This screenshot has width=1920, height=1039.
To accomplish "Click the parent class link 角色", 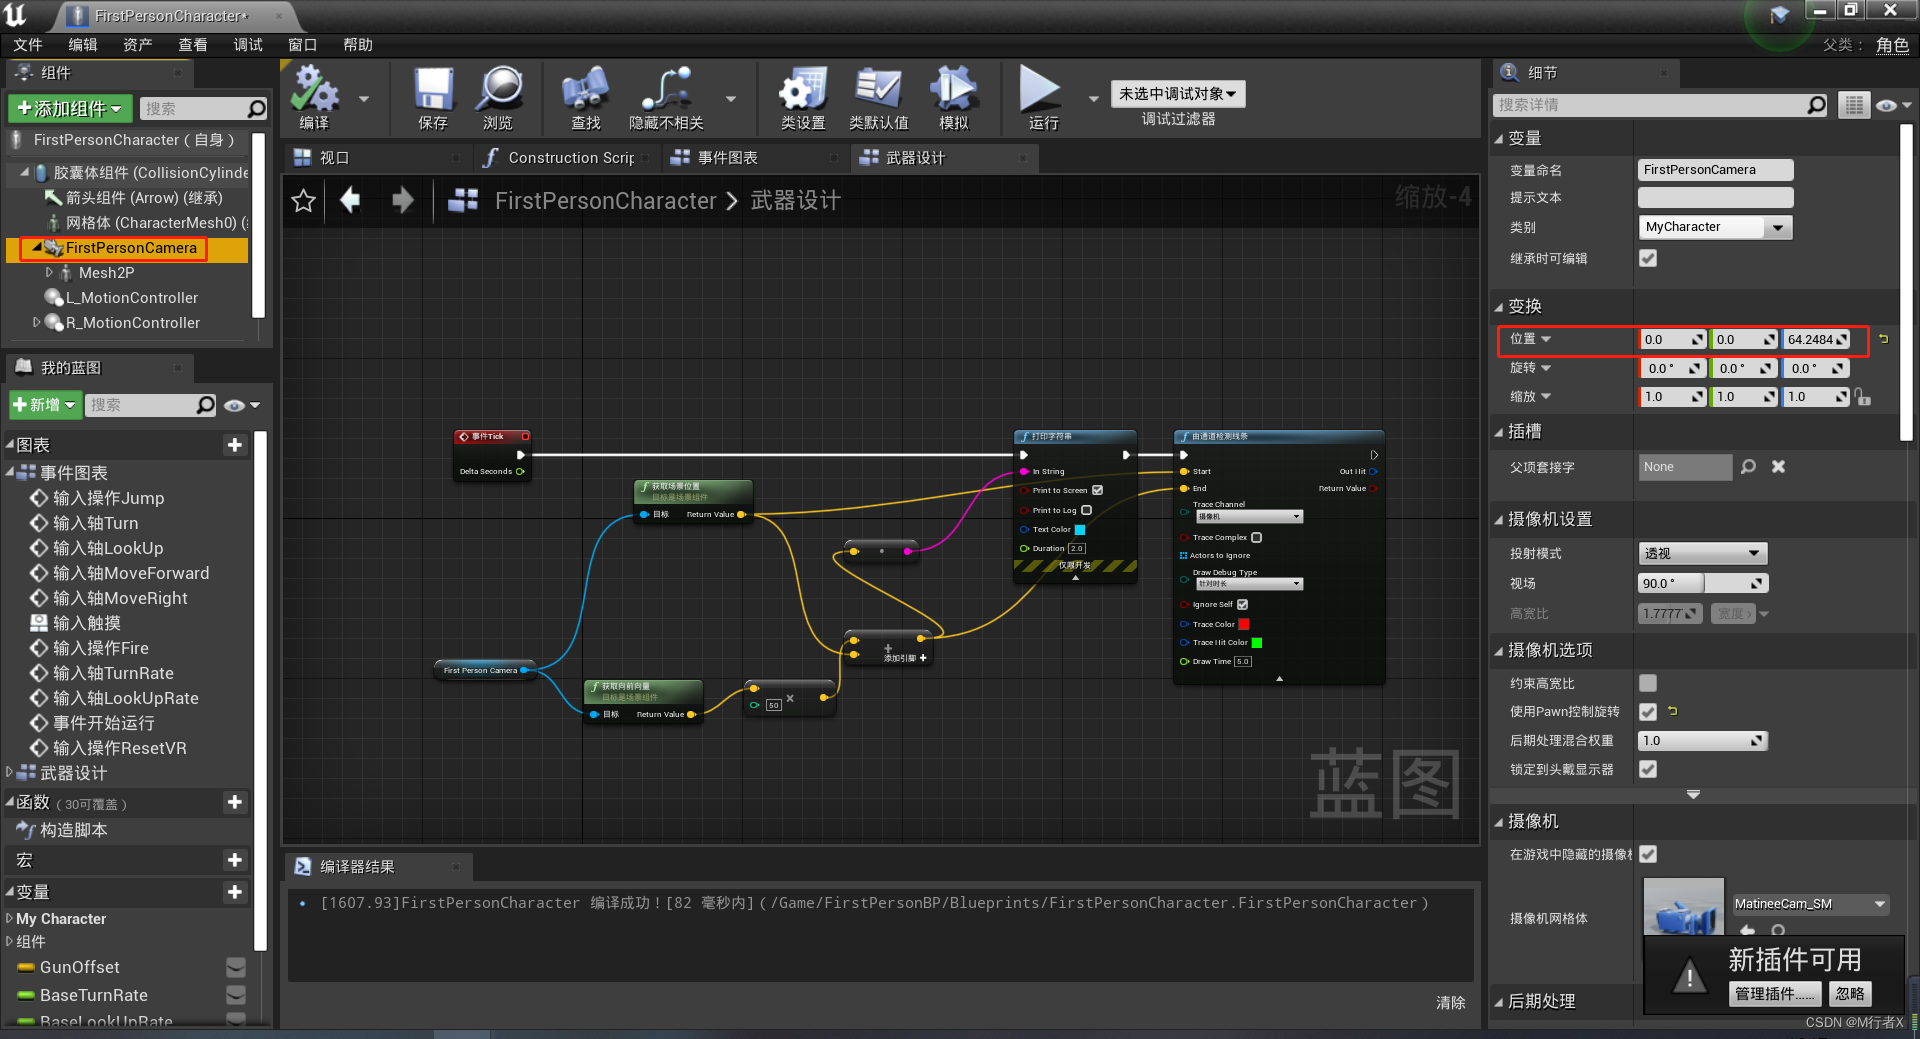I will click(x=1892, y=45).
